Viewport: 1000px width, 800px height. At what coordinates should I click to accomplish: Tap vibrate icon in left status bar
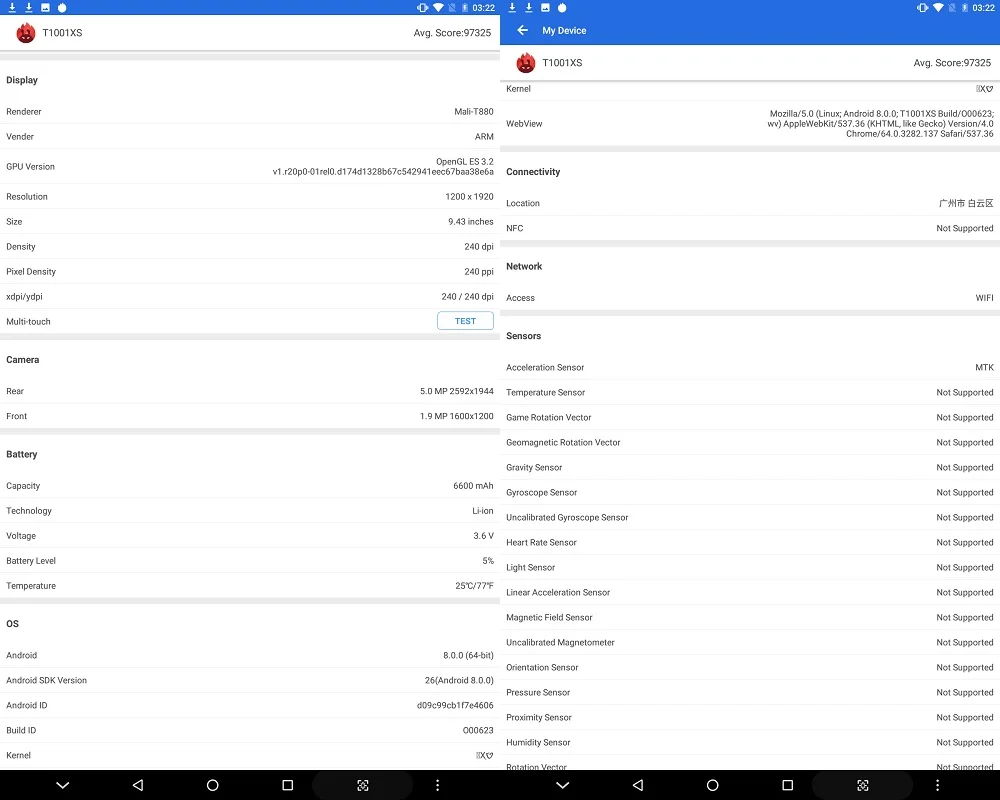click(422, 8)
